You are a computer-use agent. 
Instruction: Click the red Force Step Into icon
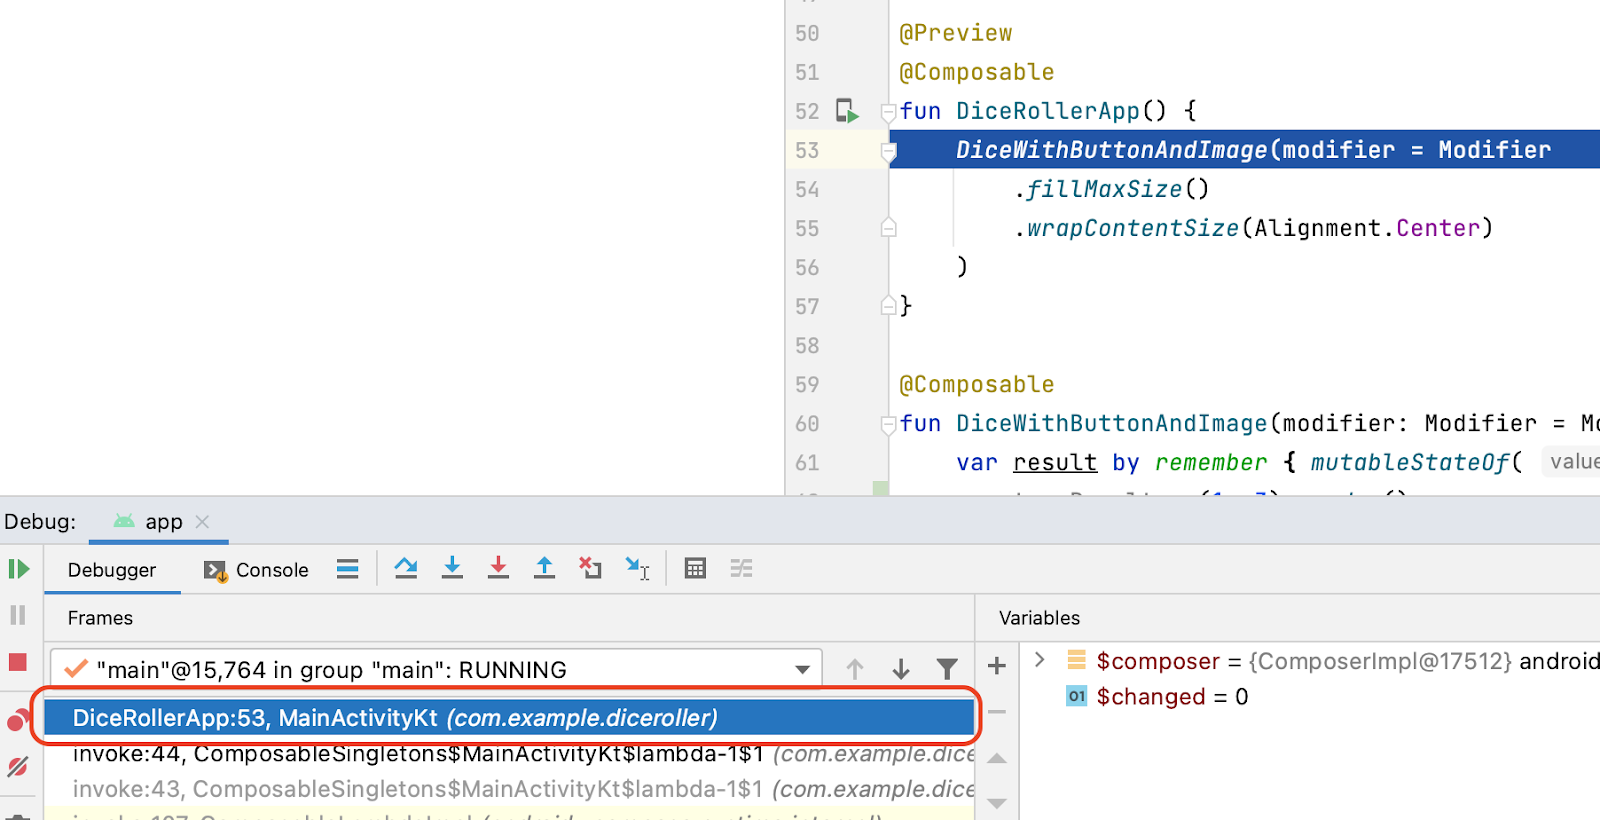pyautogui.click(x=498, y=568)
